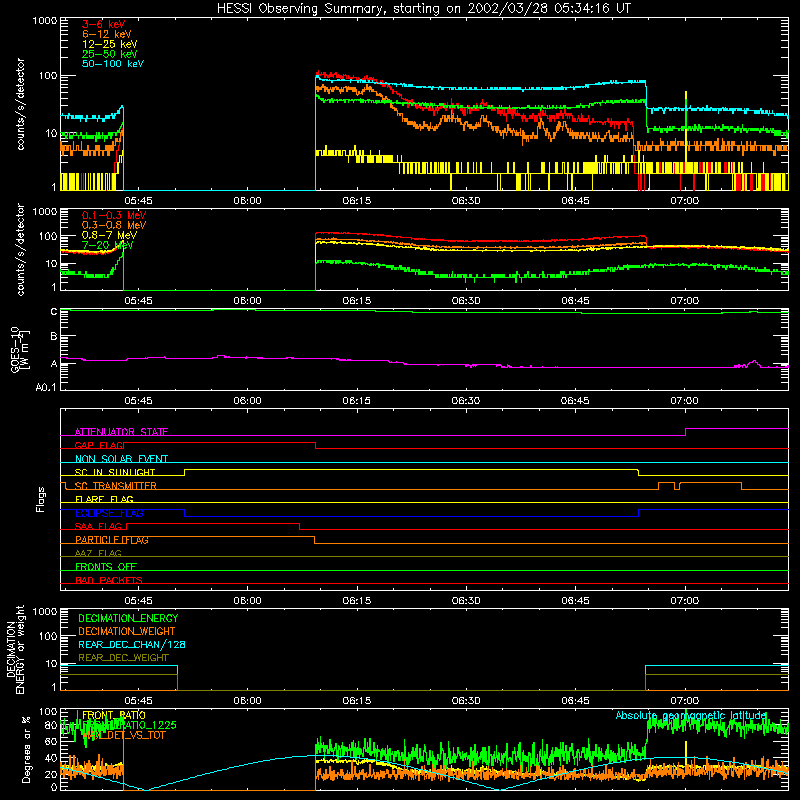Click the FRONTS_OFF flag label
The height and width of the screenshot is (800, 800).
point(105,567)
